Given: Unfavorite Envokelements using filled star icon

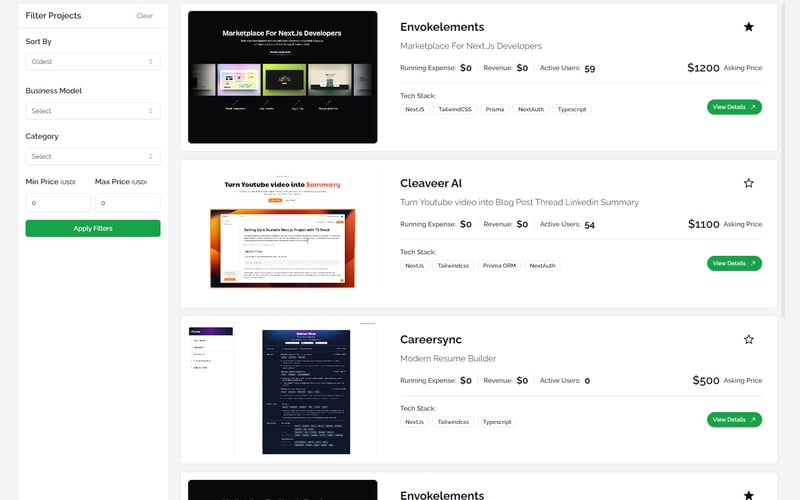Looking at the screenshot, I should [748, 27].
